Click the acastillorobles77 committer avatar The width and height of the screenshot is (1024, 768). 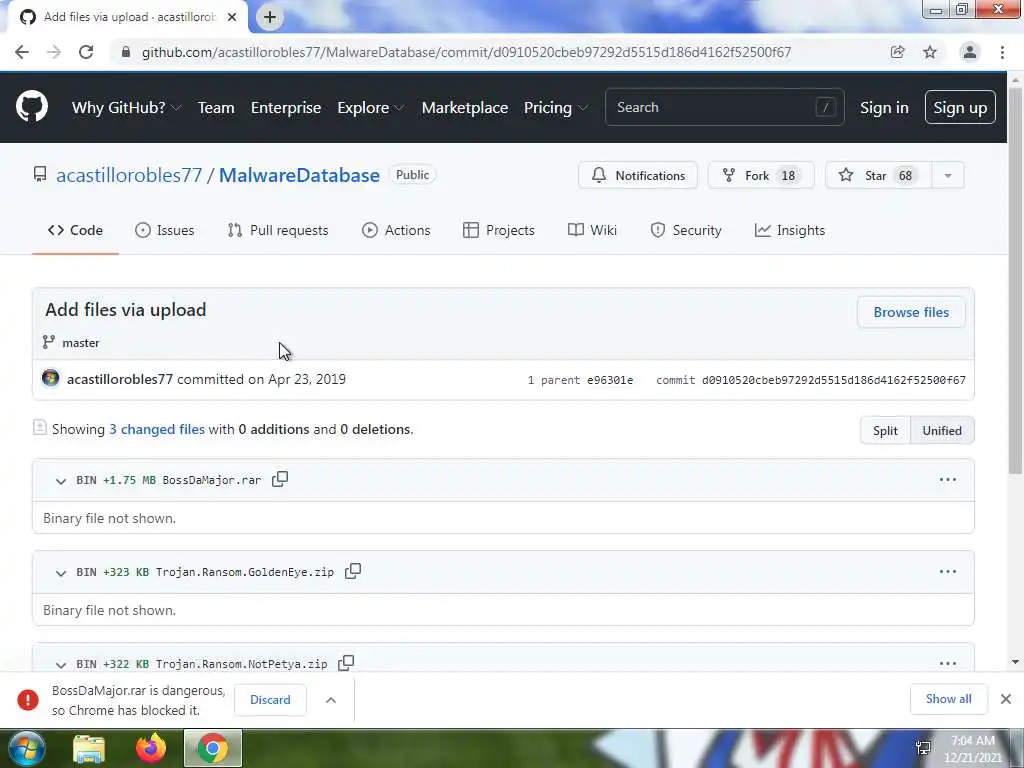click(x=50, y=378)
